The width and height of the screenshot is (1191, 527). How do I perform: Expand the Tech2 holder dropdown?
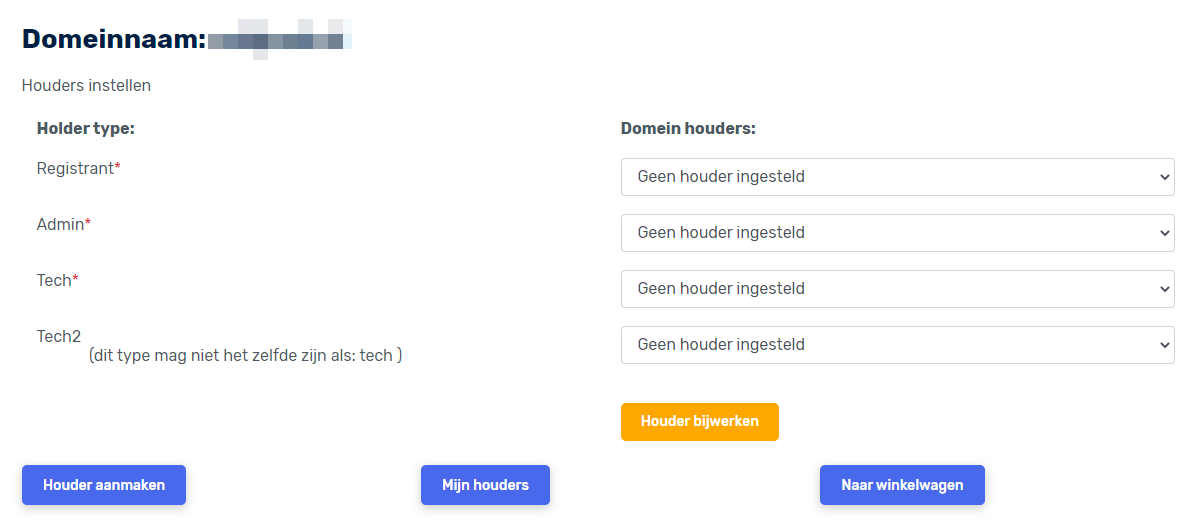point(897,345)
